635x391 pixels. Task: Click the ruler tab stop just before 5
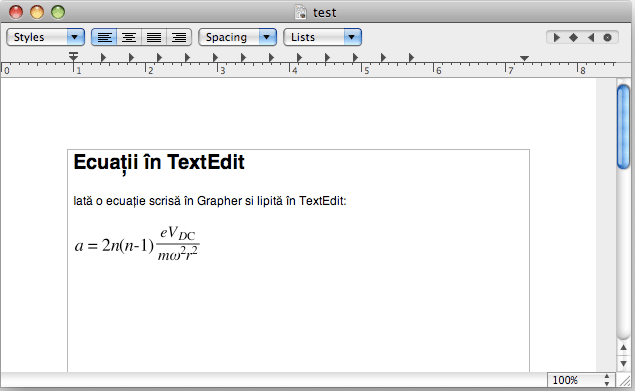(355, 58)
